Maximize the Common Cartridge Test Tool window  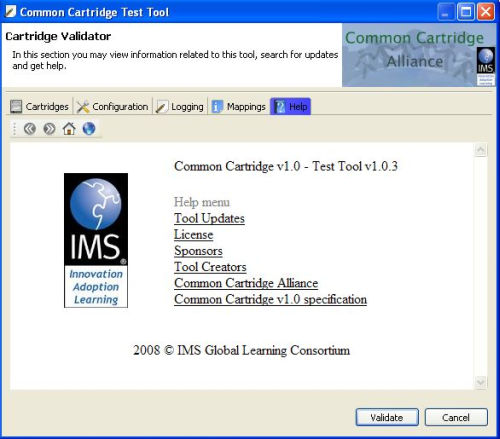pos(466,12)
